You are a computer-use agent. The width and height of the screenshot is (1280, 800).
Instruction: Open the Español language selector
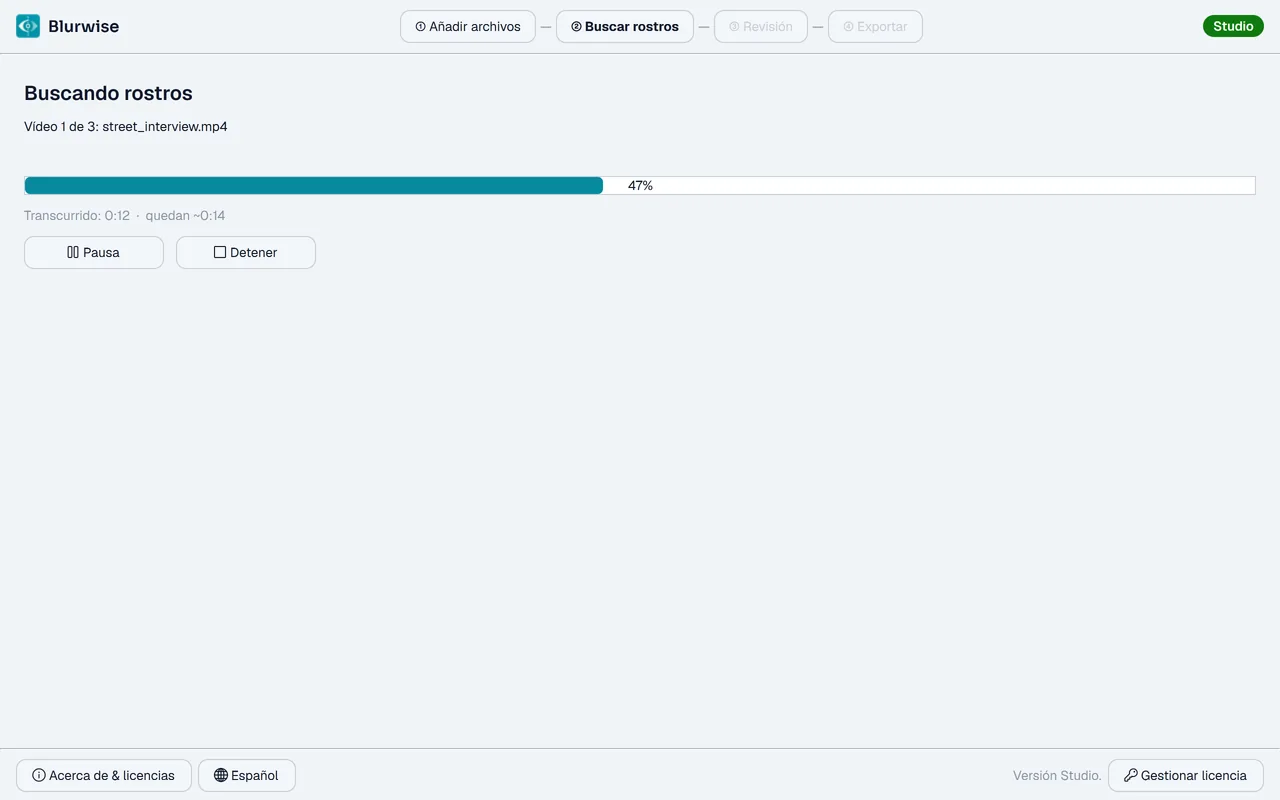247,775
